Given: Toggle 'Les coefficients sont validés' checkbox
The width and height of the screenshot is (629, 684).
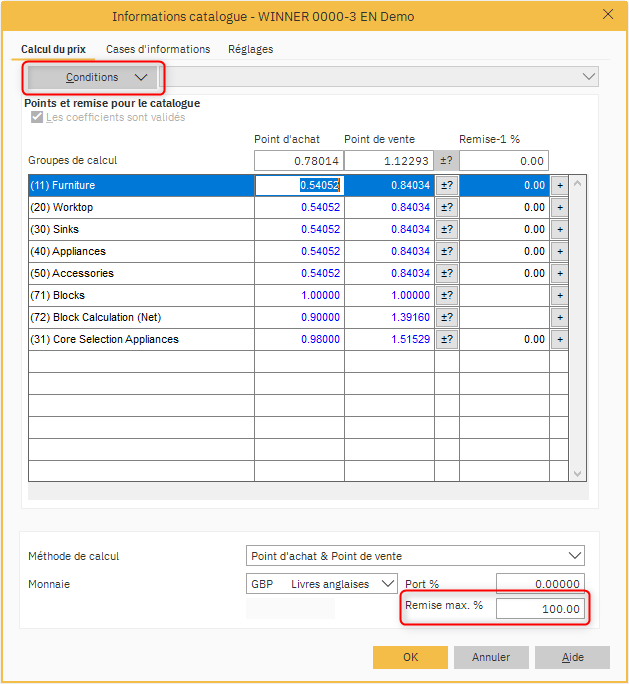Looking at the screenshot, I should coord(37,117).
